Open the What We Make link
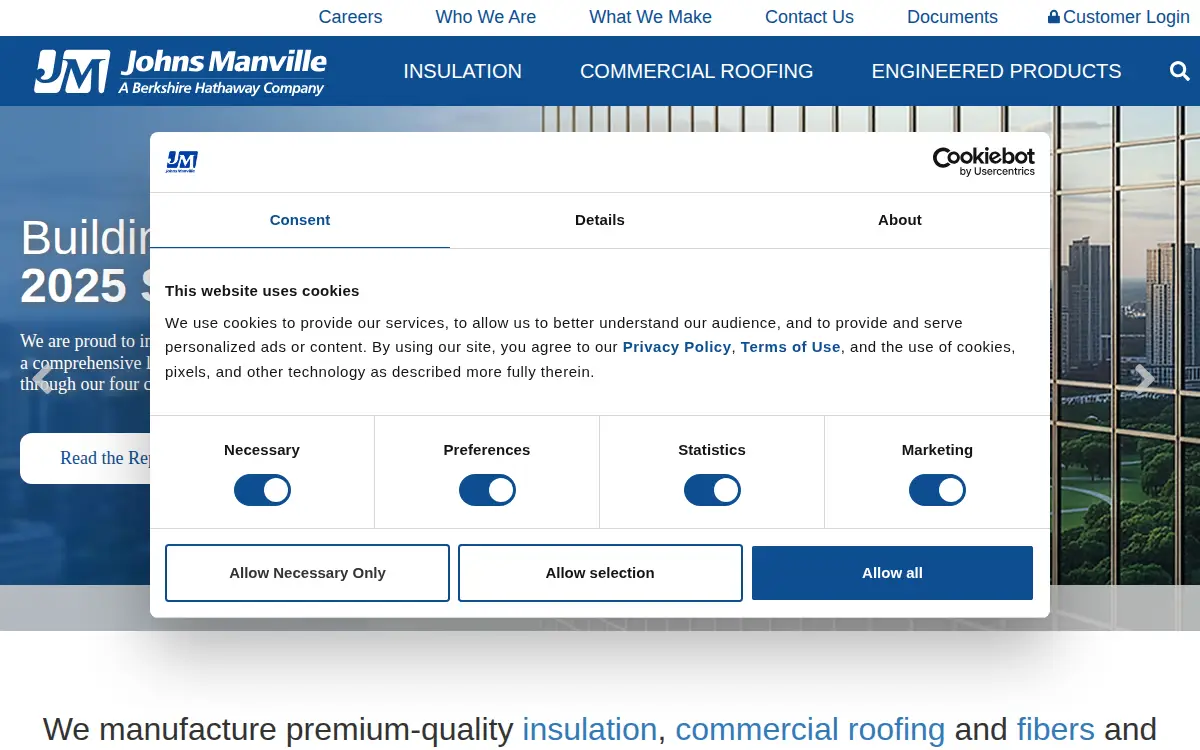Image resolution: width=1200 pixels, height=750 pixels. pos(651,17)
